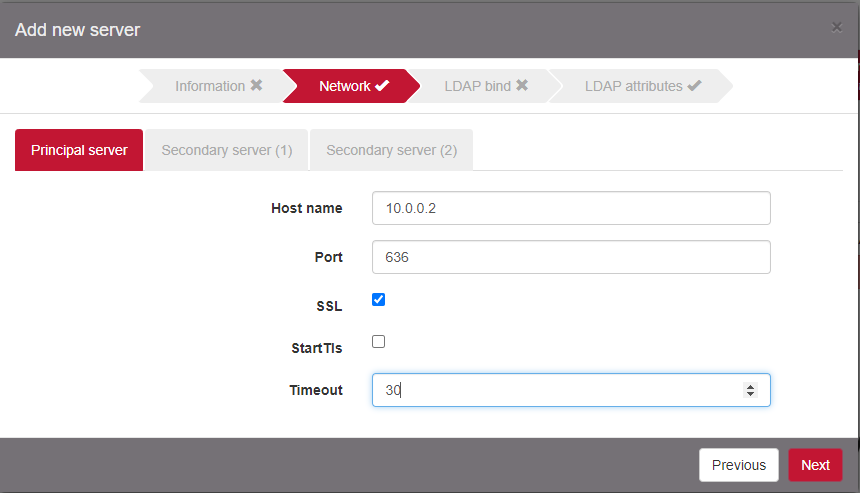Screen dimensions: 860x493
Task: Switch to Secondary server (1) tab
Action: [x=226, y=150]
